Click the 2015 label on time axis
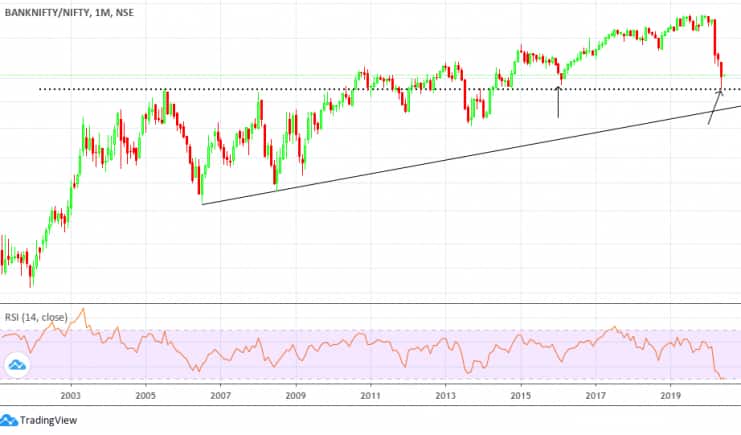The width and height of the screenshot is (741, 435). [x=520, y=396]
